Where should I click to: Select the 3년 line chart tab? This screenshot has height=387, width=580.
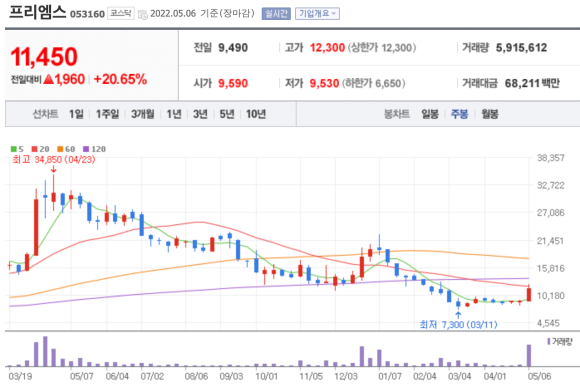[200, 114]
